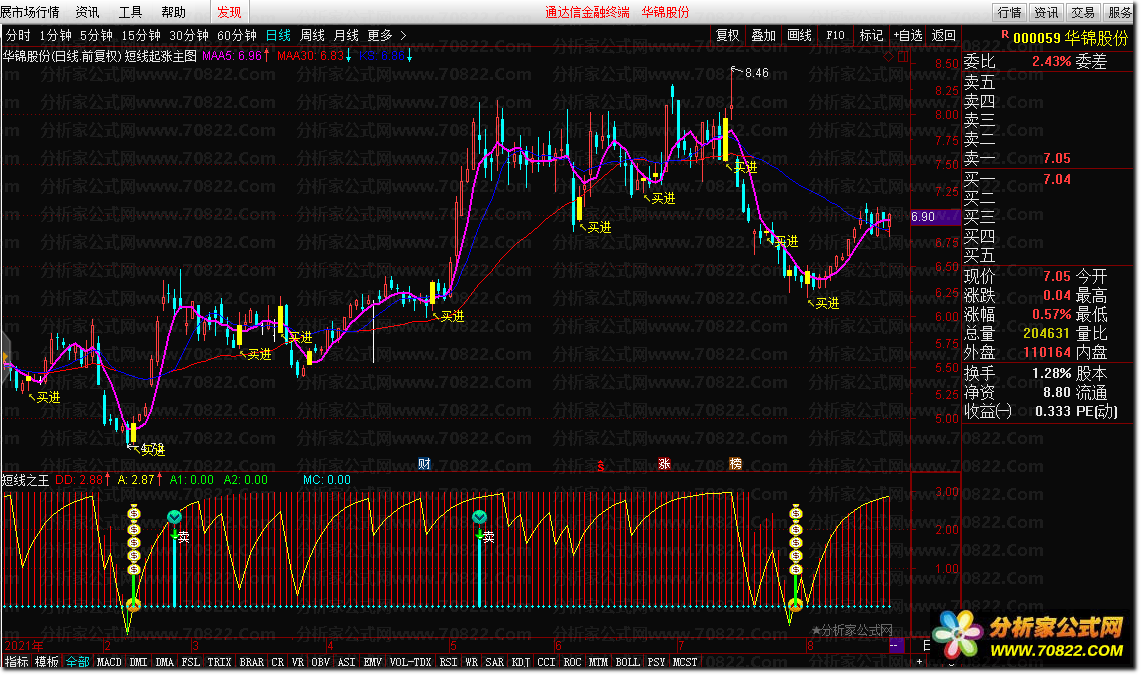Open the 工具 menu
This screenshot has height=675, width=1142.
(130, 12)
